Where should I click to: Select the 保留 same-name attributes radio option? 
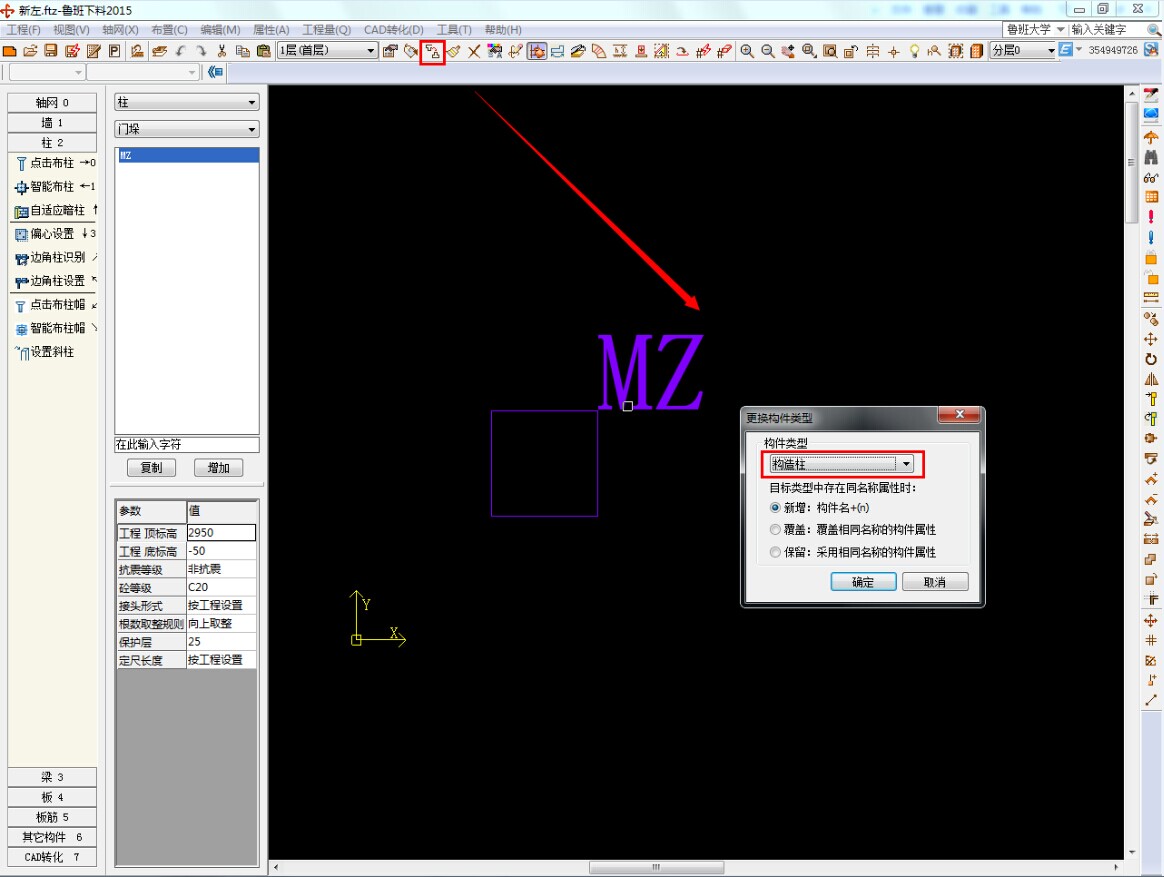[x=775, y=552]
